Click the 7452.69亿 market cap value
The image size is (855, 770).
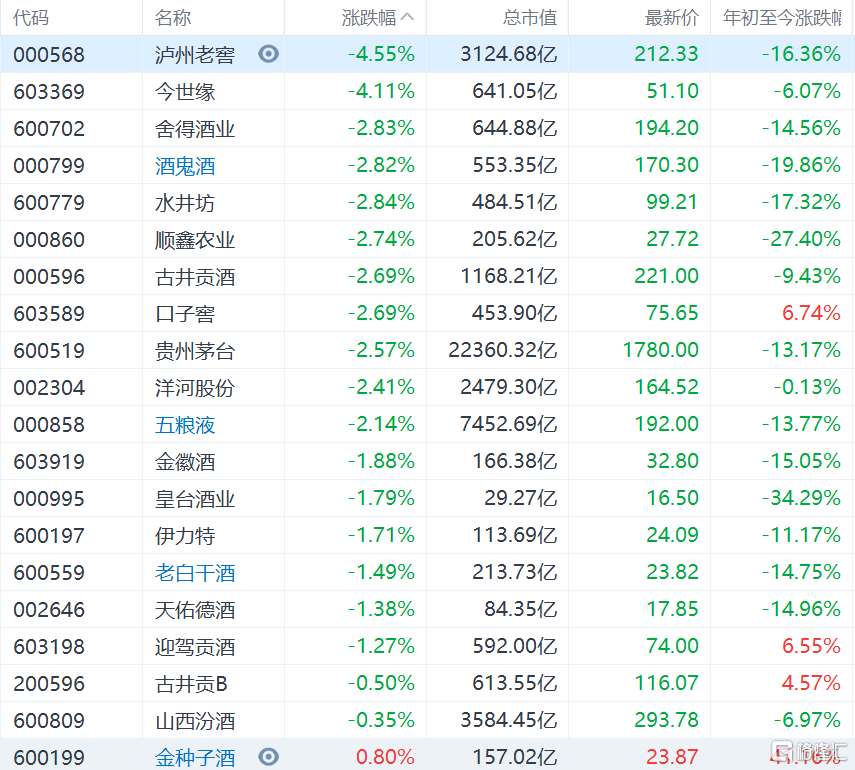tap(509, 424)
